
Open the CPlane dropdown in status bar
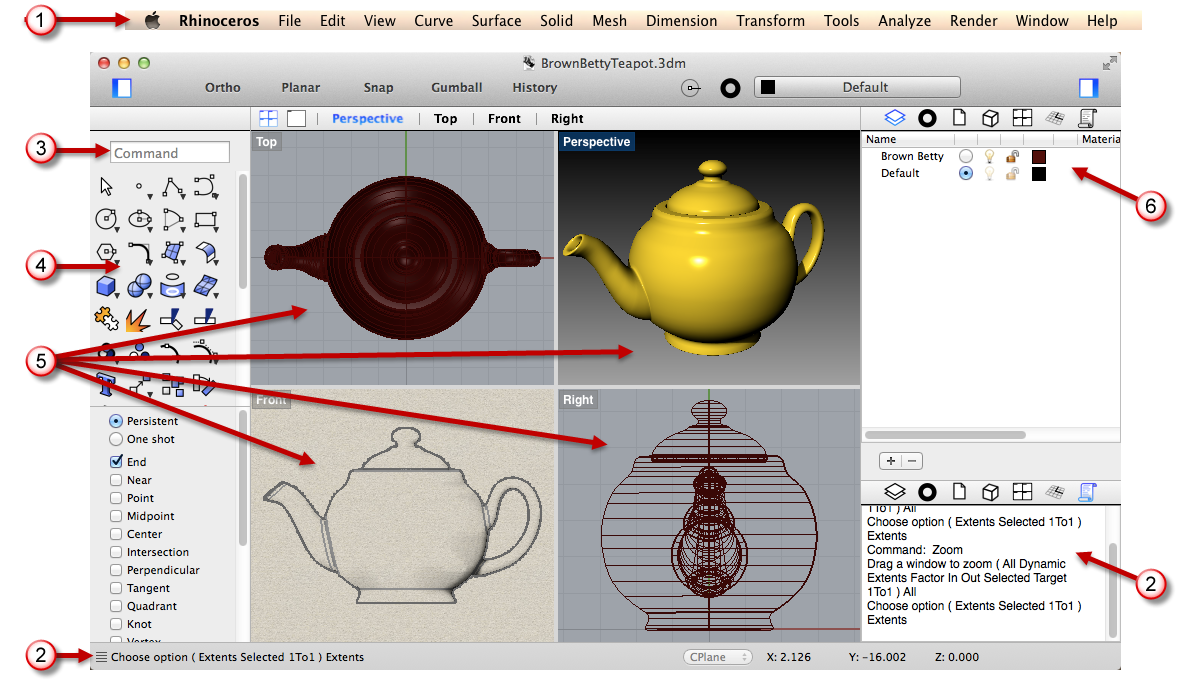[717, 657]
